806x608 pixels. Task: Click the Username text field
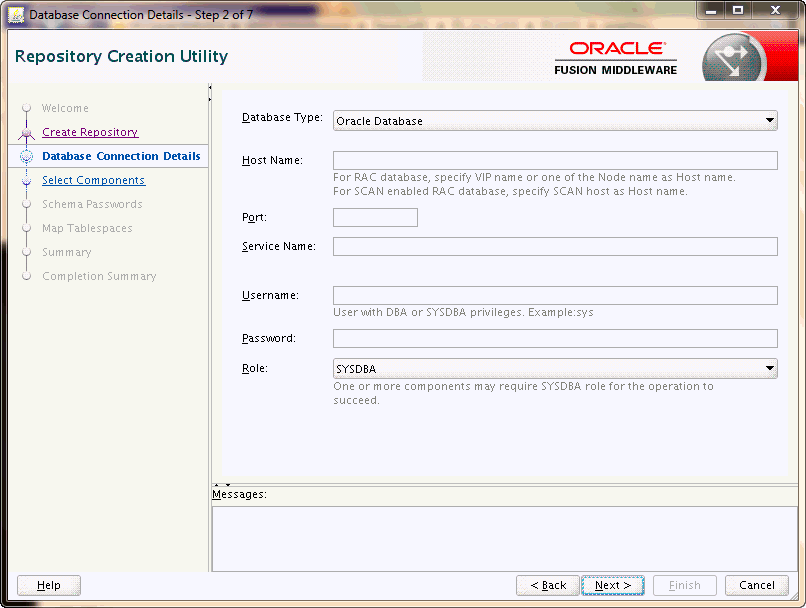click(x=555, y=296)
